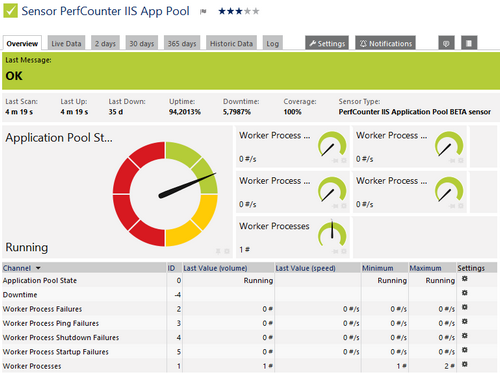Screen dimensions: 500x374
Task: Select the Worker Process Shutdown Failures channel name
Action: coord(61,338)
